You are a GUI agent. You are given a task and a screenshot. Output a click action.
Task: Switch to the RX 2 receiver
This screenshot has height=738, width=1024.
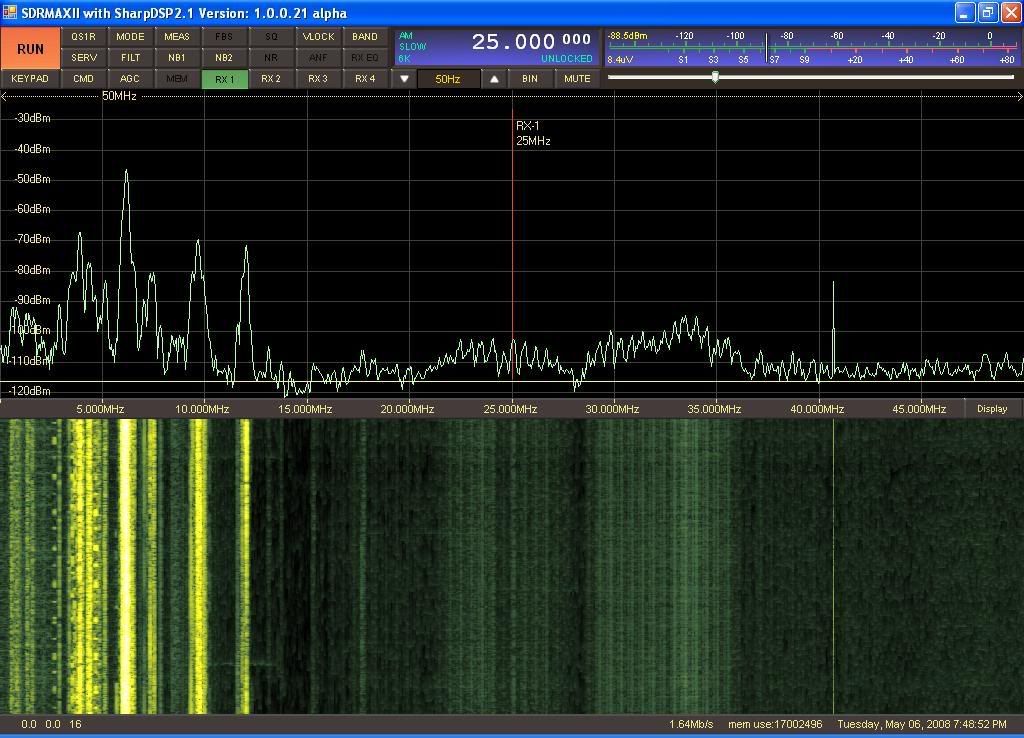click(271, 79)
